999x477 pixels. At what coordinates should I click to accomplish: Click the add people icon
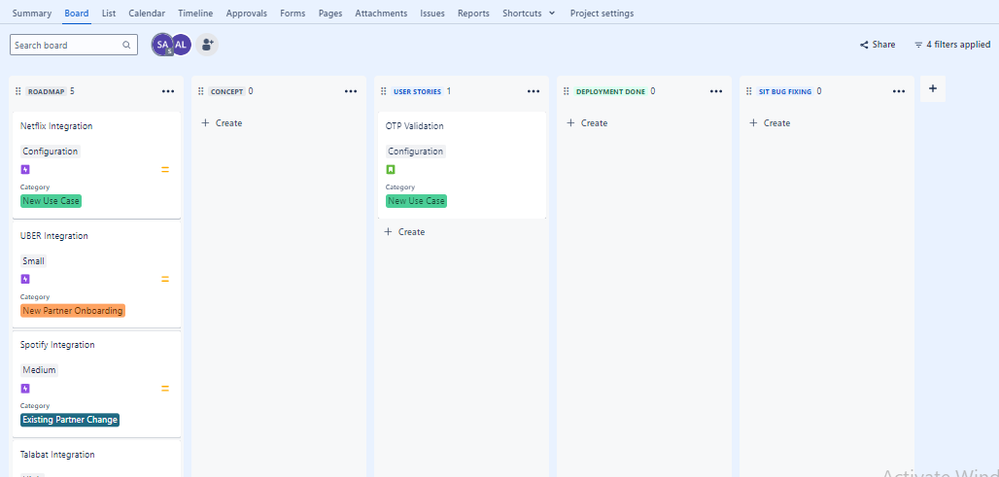pyautogui.click(x=207, y=45)
